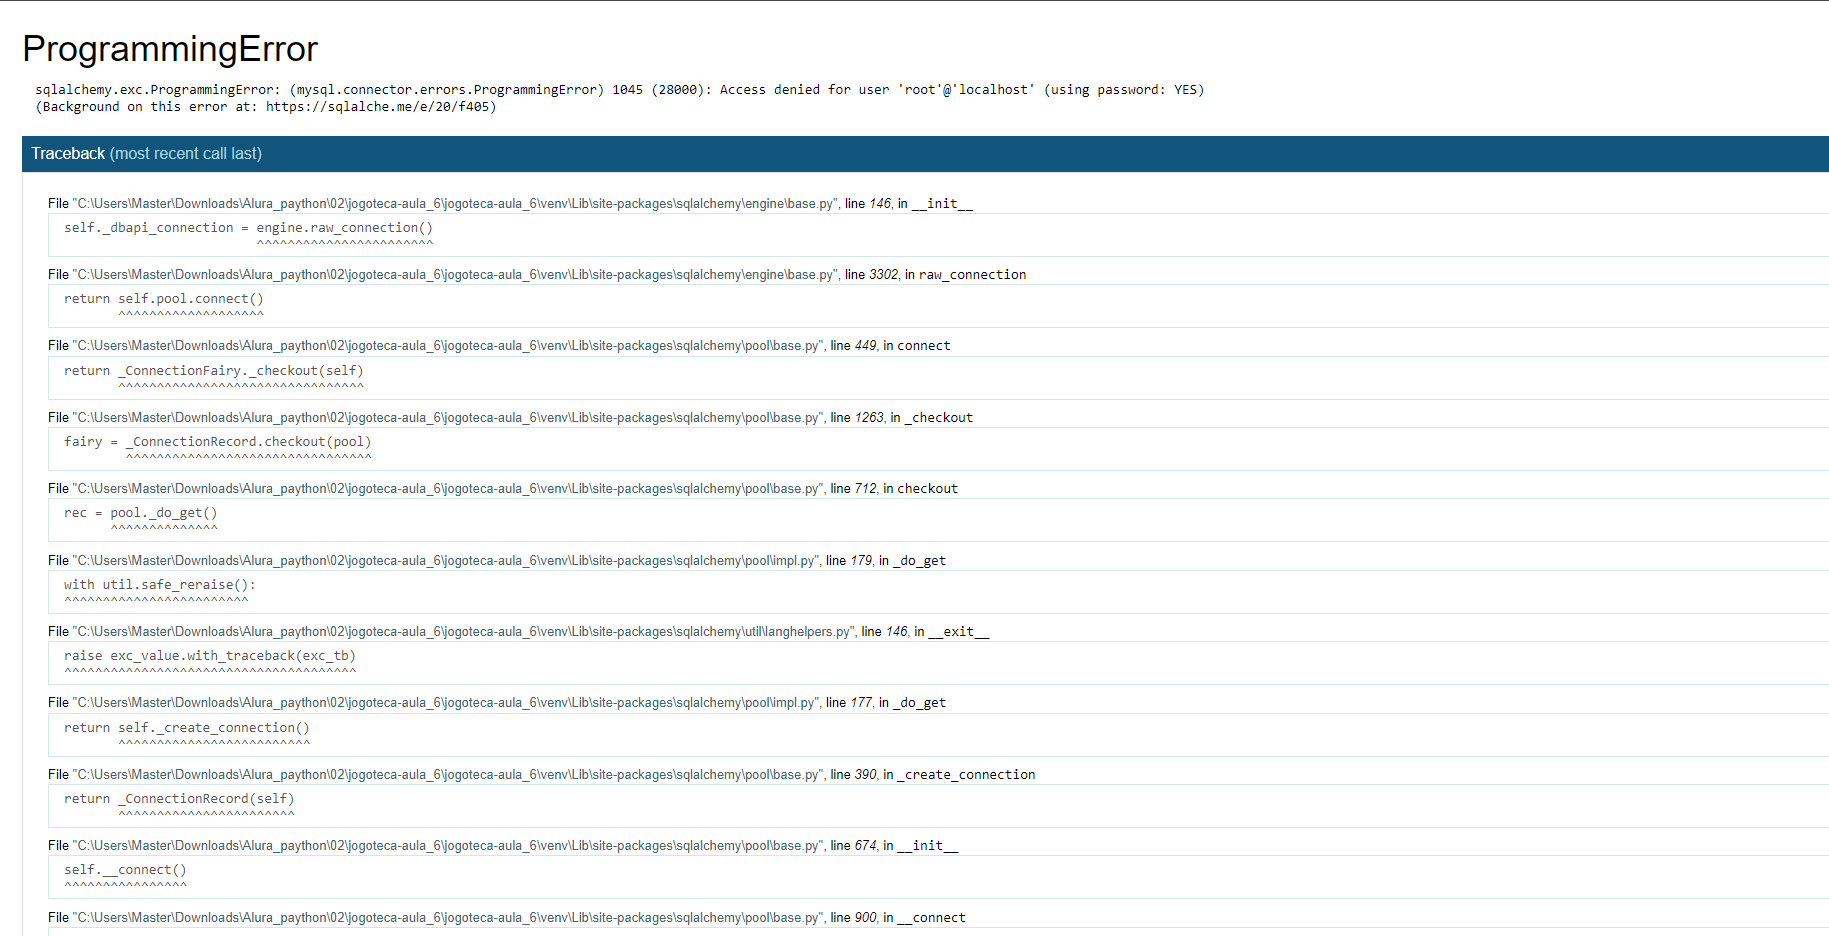This screenshot has height=936, width=1829.
Task: Click code line self._dbapi_connection = engine.raw_connection()
Action: click(x=249, y=228)
